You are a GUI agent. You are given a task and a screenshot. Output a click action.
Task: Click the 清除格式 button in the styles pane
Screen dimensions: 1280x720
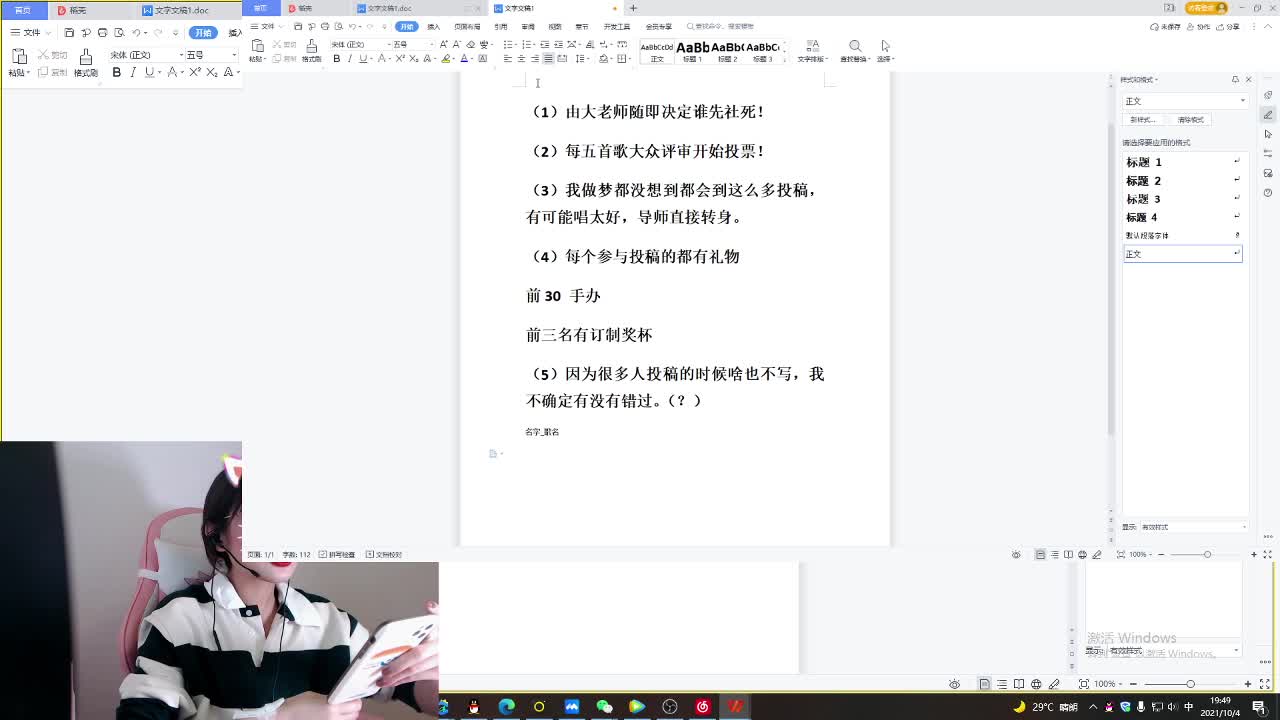[x=1191, y=120]
